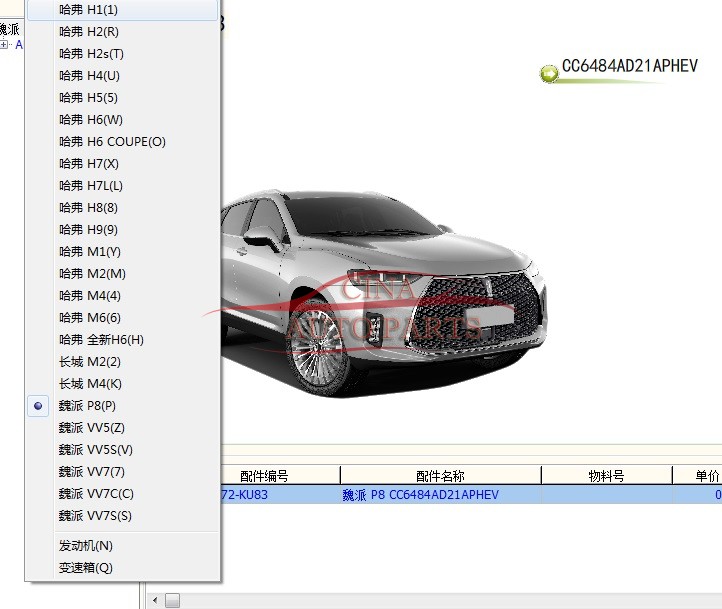Click the CC6484AD21APHEV model label

[630, 67]
